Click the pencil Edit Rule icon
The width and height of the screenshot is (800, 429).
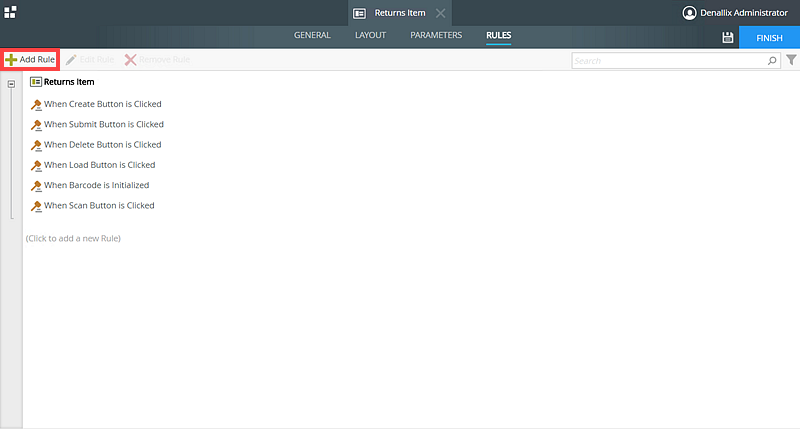pos(71,60)
